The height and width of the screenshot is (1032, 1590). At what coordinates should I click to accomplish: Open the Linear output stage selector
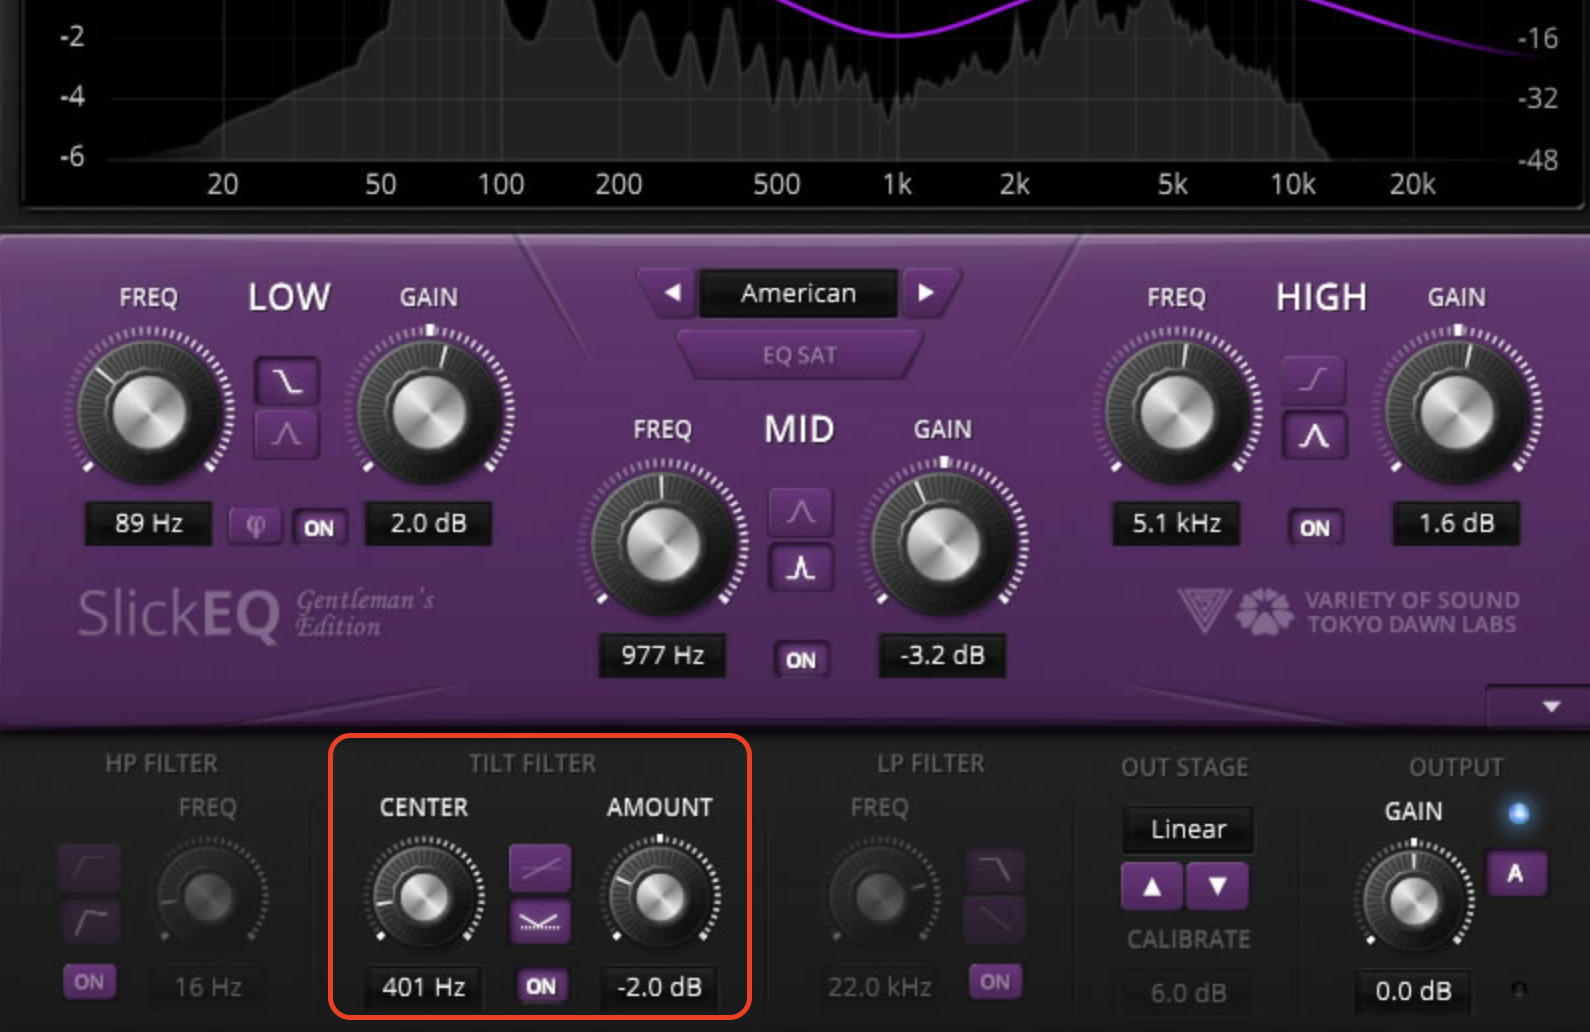(x=1188, y=829)
